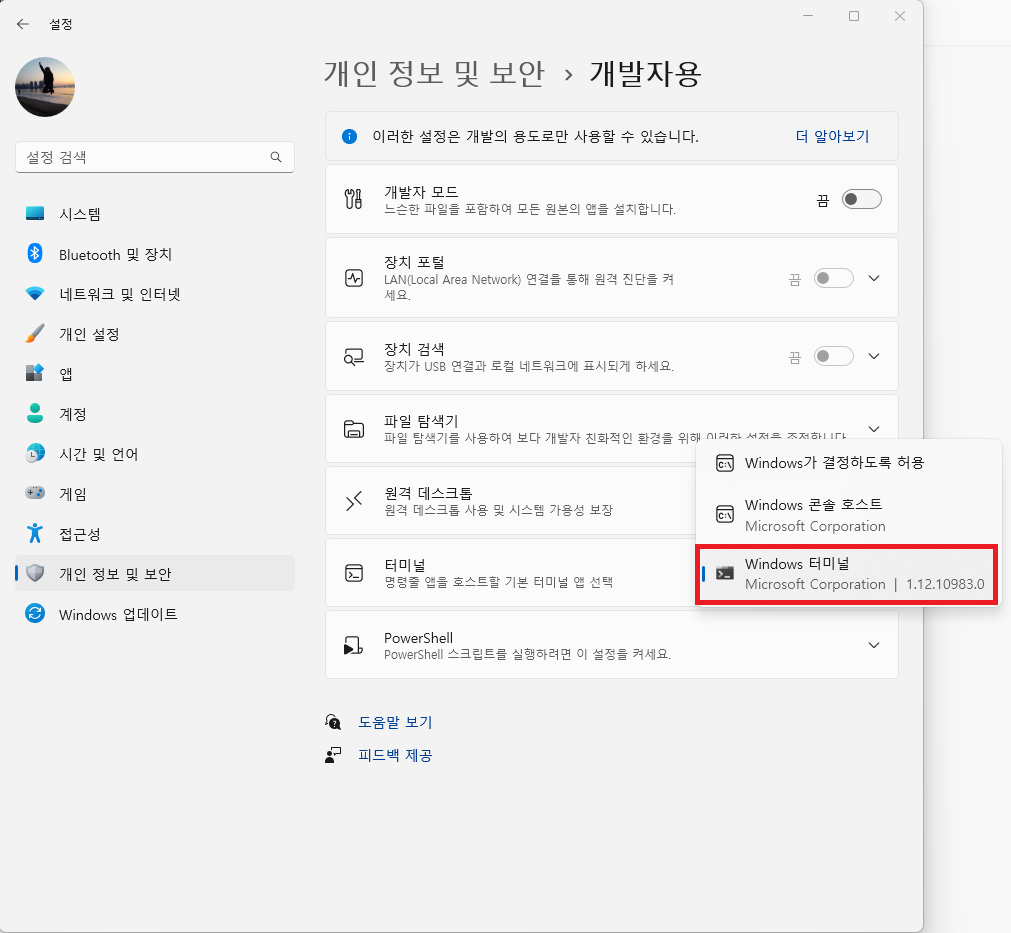Click the 앱 tiles icon
This screenshot has width=1011, height=933.
point(35,373)
